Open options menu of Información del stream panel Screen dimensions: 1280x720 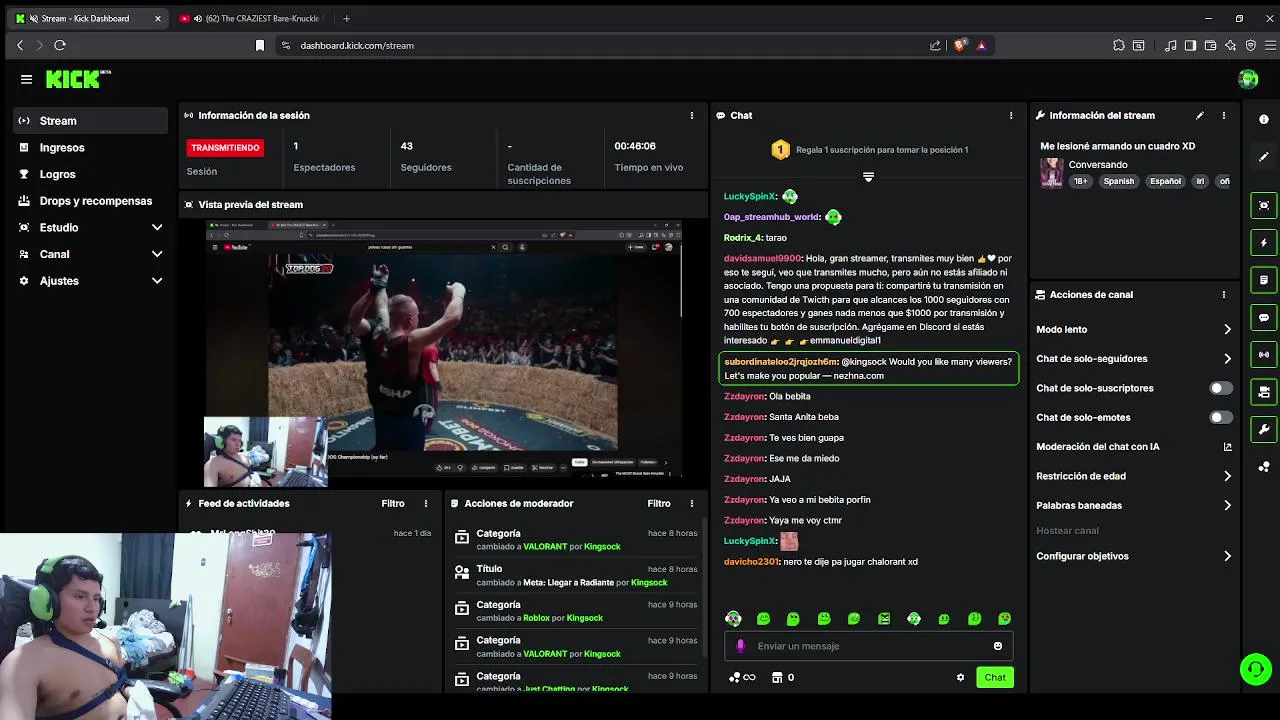point(1223,115)
